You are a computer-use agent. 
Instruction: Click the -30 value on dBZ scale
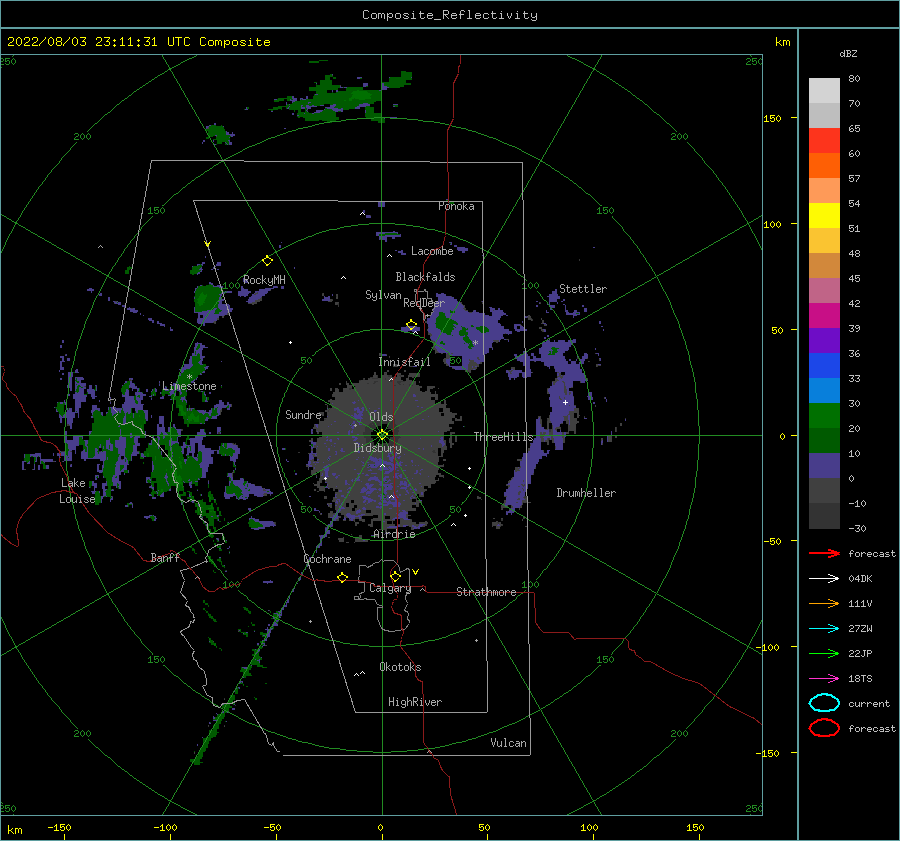tap(857, 528)
